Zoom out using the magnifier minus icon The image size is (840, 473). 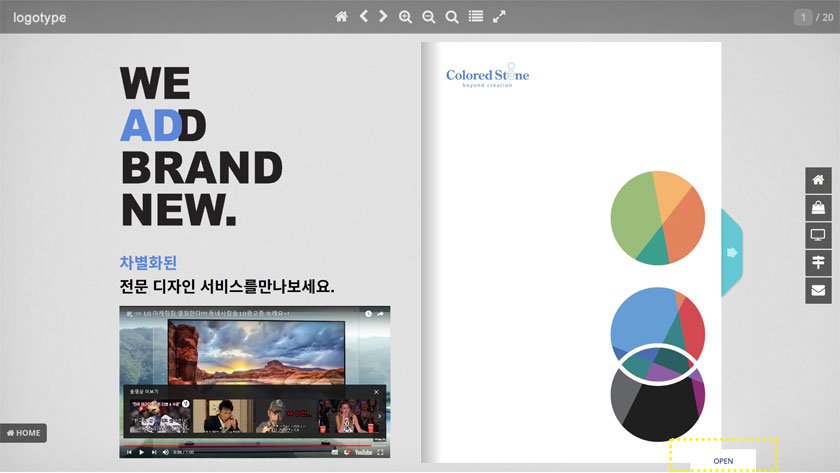point(429,17)
